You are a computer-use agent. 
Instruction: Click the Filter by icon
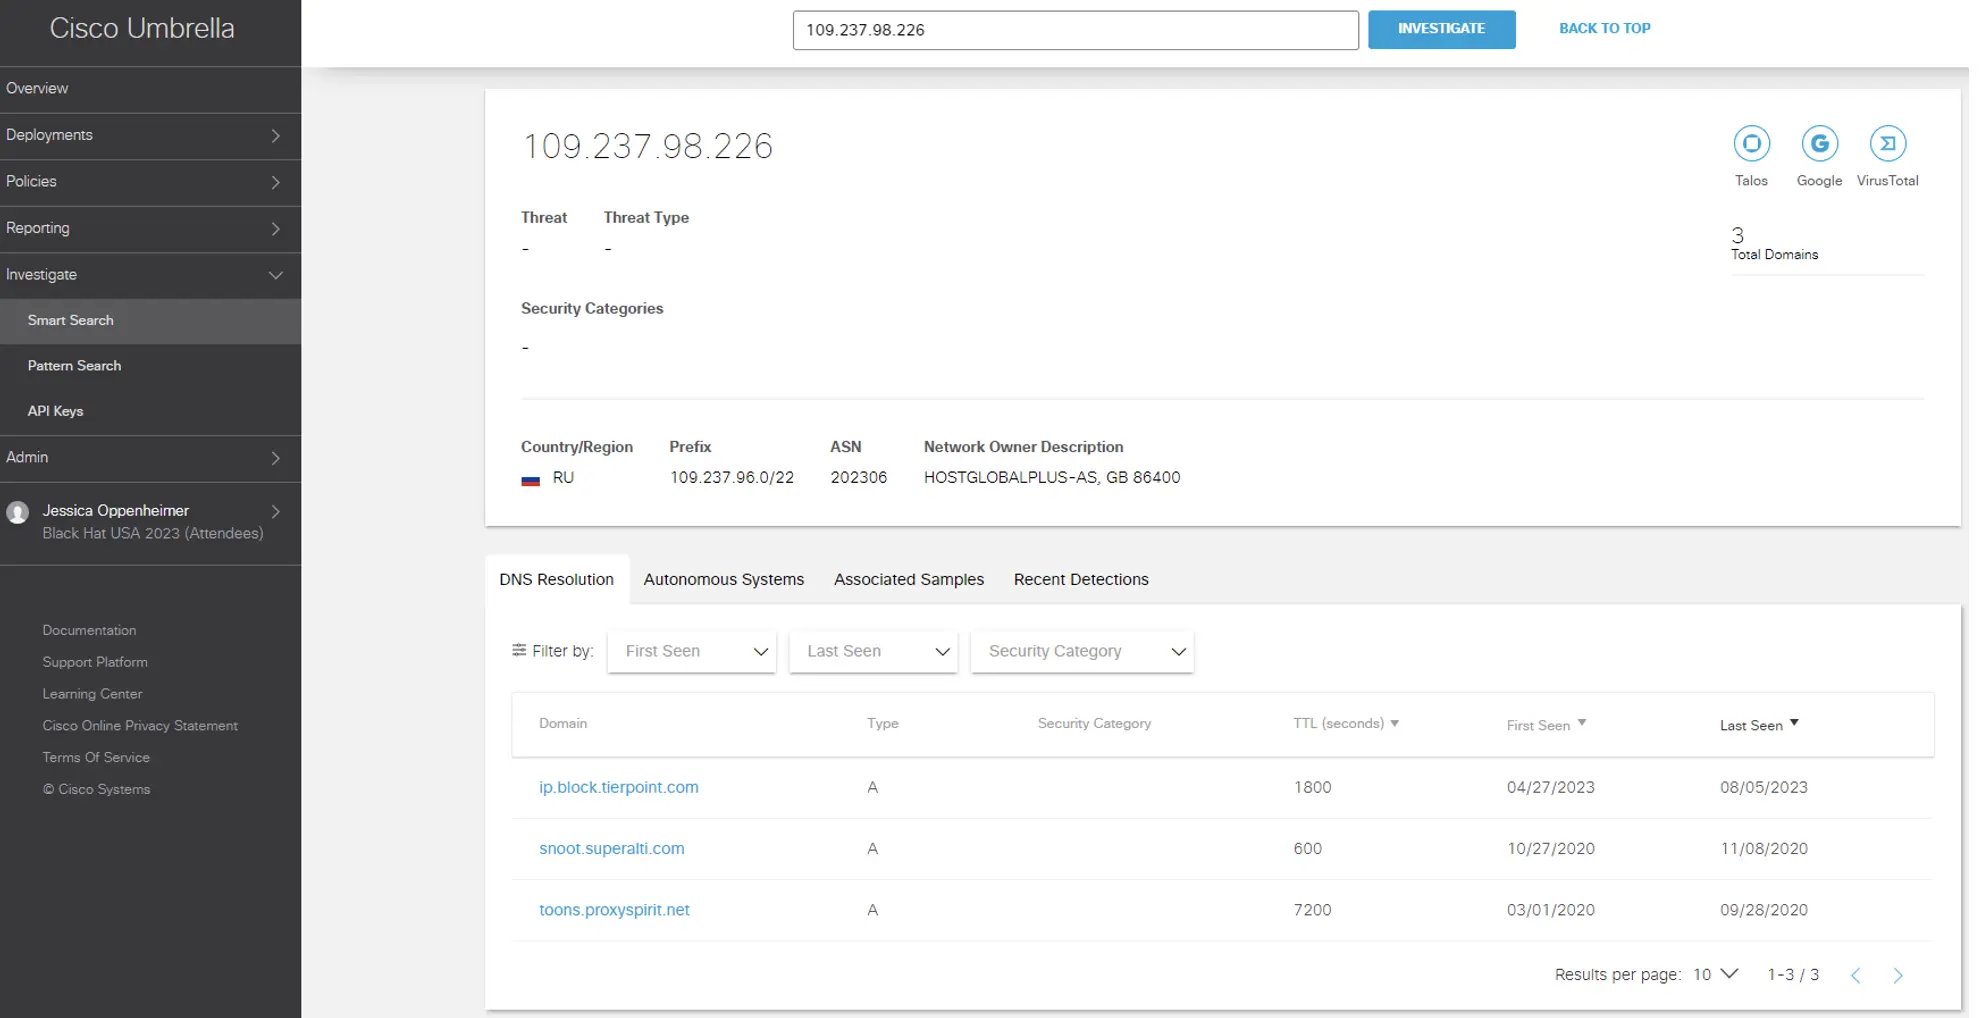tap(518, 650)
